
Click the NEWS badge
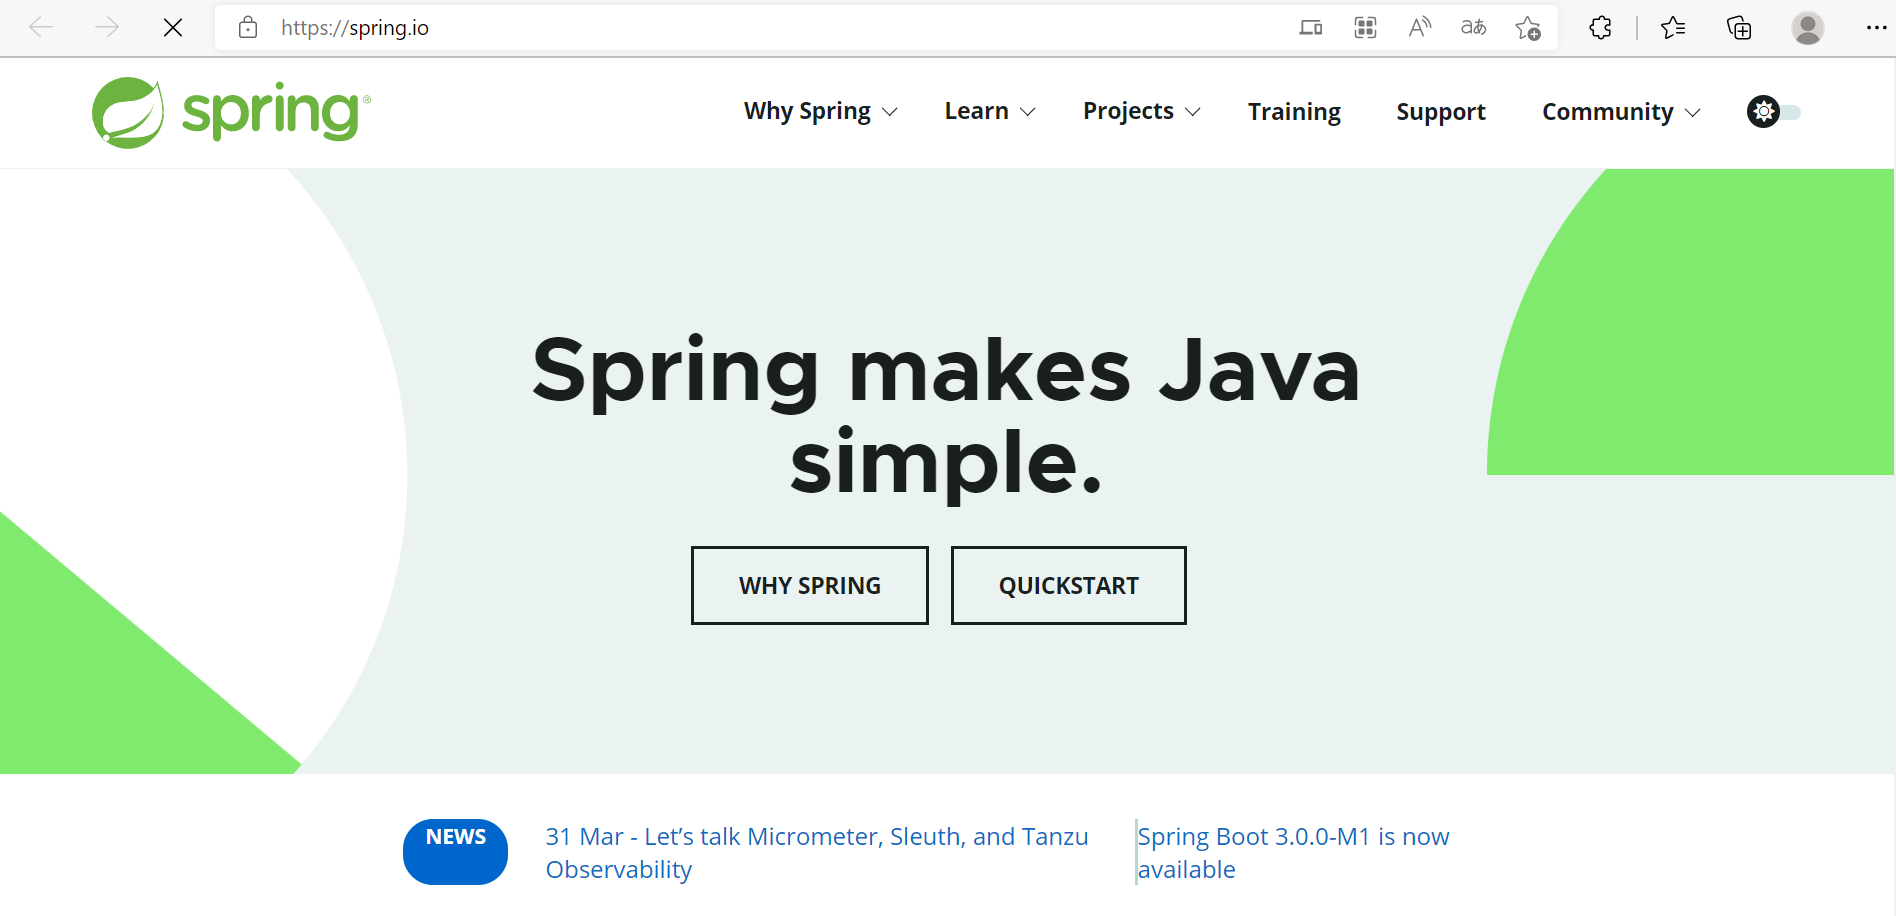pos(455,851)
